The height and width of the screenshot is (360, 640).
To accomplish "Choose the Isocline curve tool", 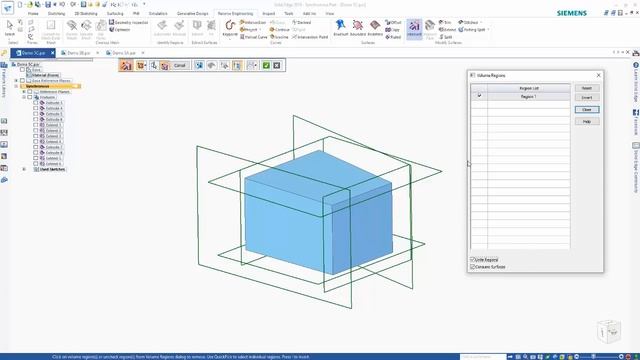I will [x=279, y=37].
